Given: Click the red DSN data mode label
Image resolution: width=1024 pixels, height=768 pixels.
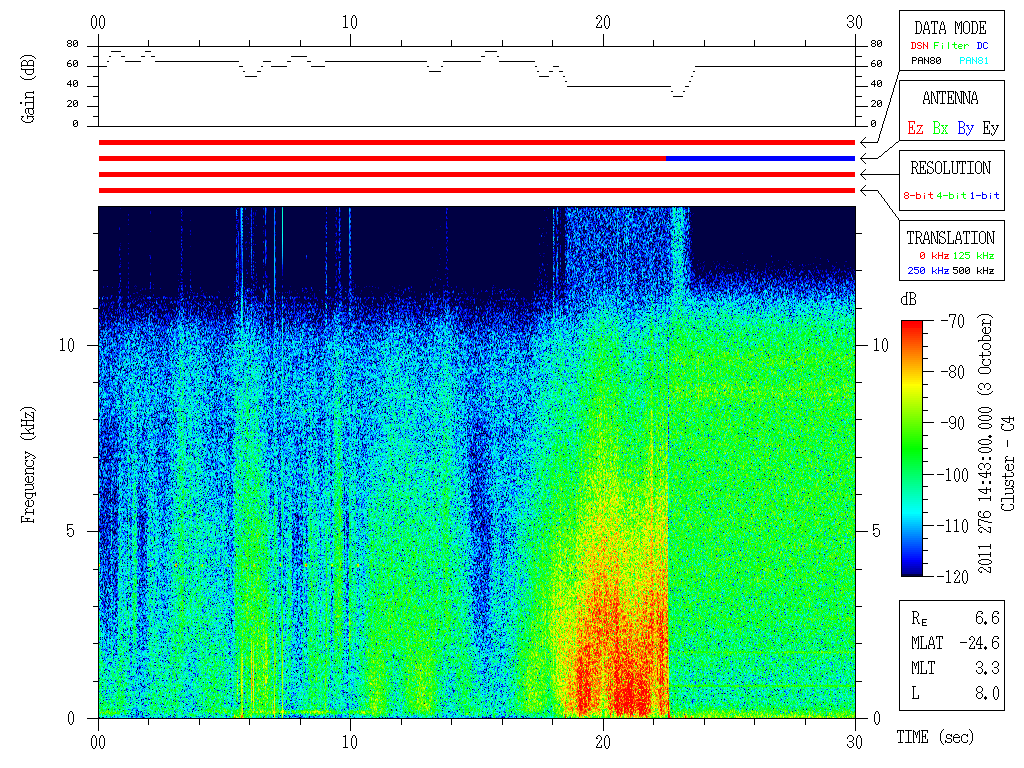Looking at the screenshot, I should [x=919, y=46].
